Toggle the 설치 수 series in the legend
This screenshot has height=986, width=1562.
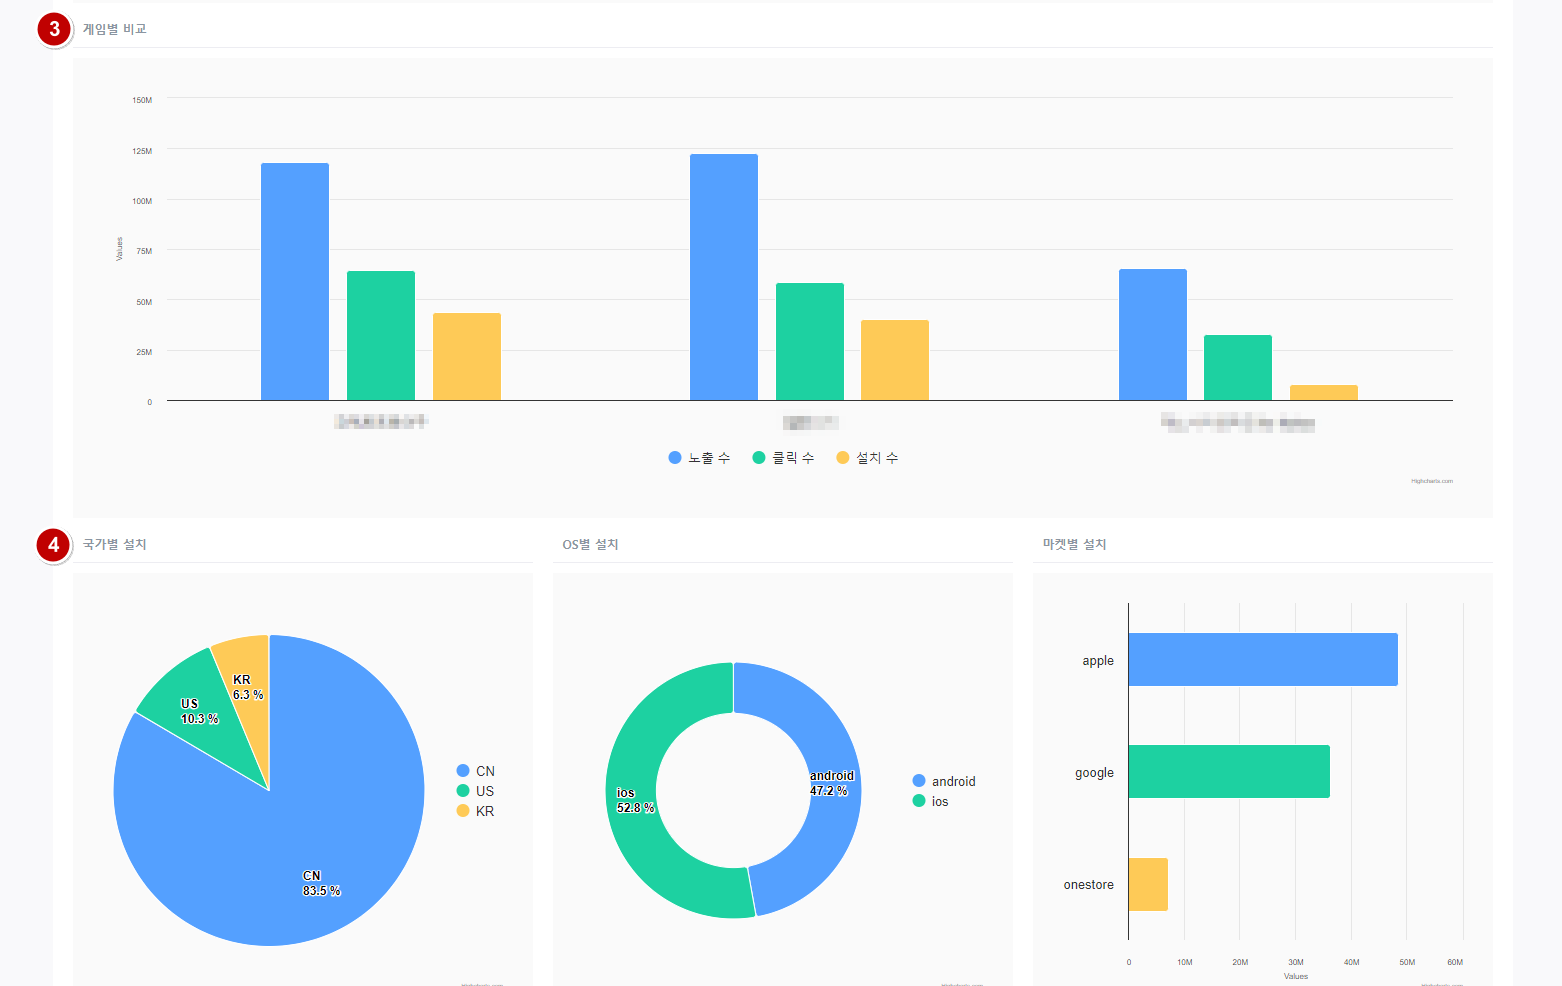[868, 458]
